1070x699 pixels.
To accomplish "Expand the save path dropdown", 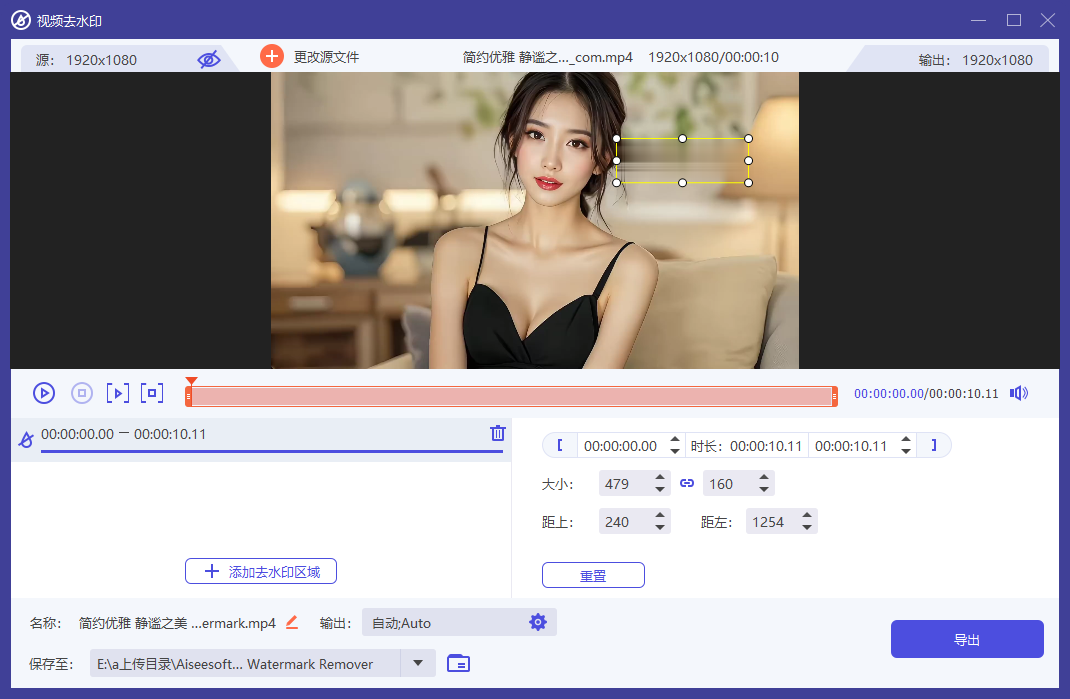I will pyautogui.click(x=418, y=663).
